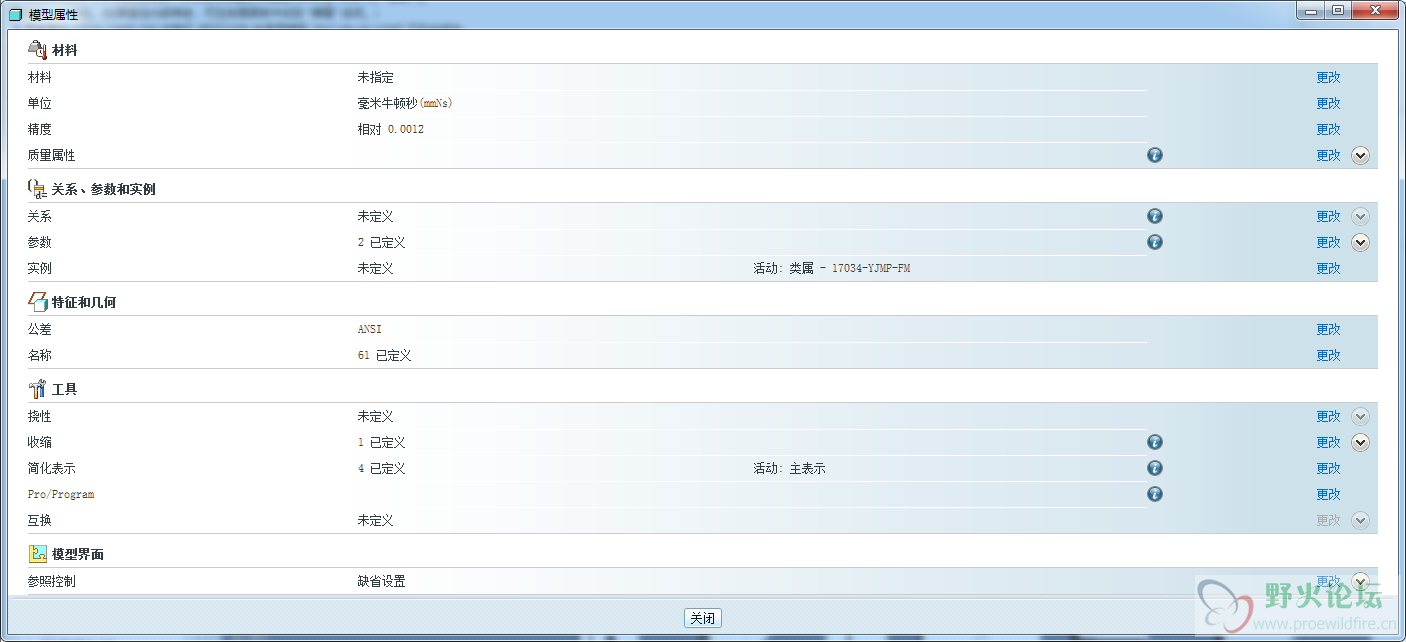This screenshot has width=1406, height=642.
Task: Click 更改 for 实例 row
Action: click(x=1328, y=268)
